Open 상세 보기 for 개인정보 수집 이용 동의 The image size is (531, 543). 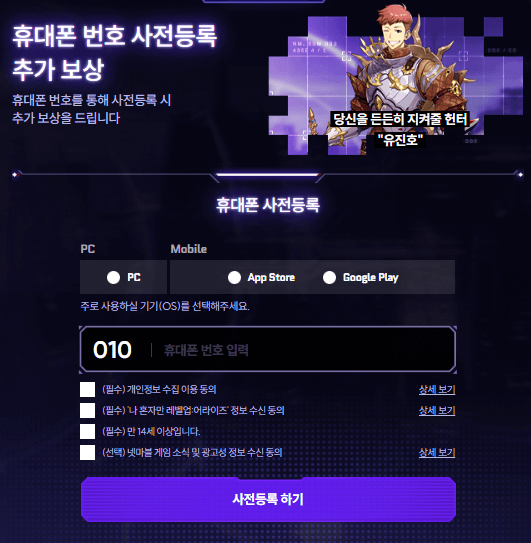pyautogui.click(x=437, y=390)
